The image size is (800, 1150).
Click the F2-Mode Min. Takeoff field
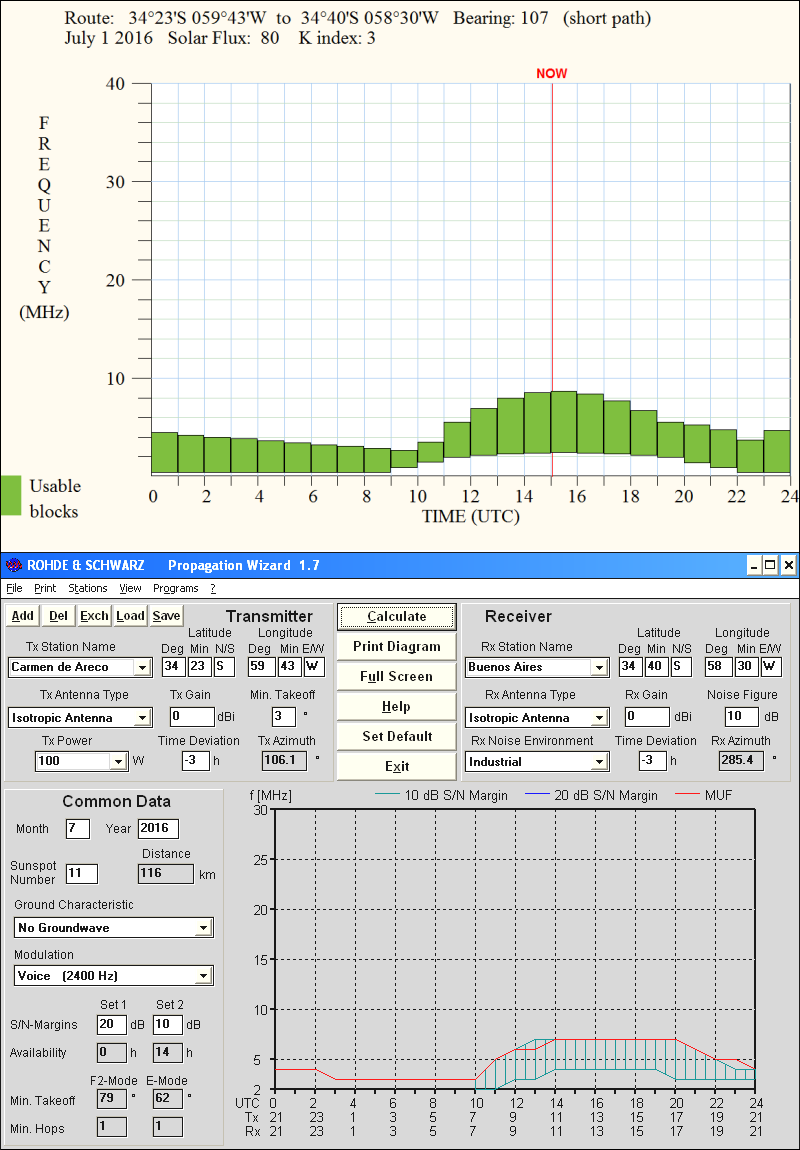coord(112,1099)
